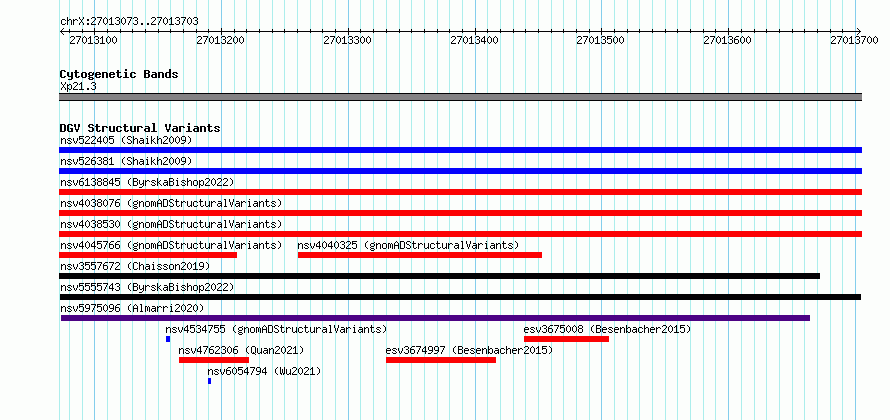Screen dimensions: 890x420
Task: Open nsv4038076 gnomAD variant label
Action: tap(171, 203)
